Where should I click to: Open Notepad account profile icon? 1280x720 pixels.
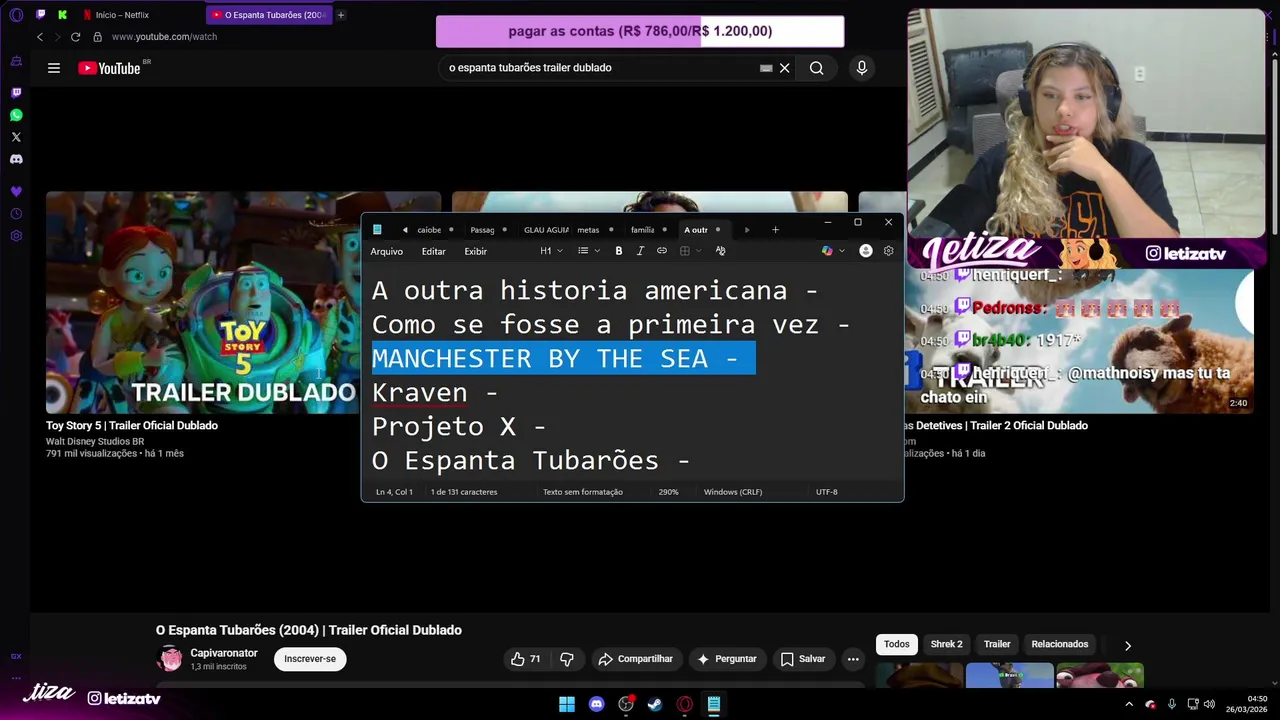pyautogui.click(x=866, y=251)
